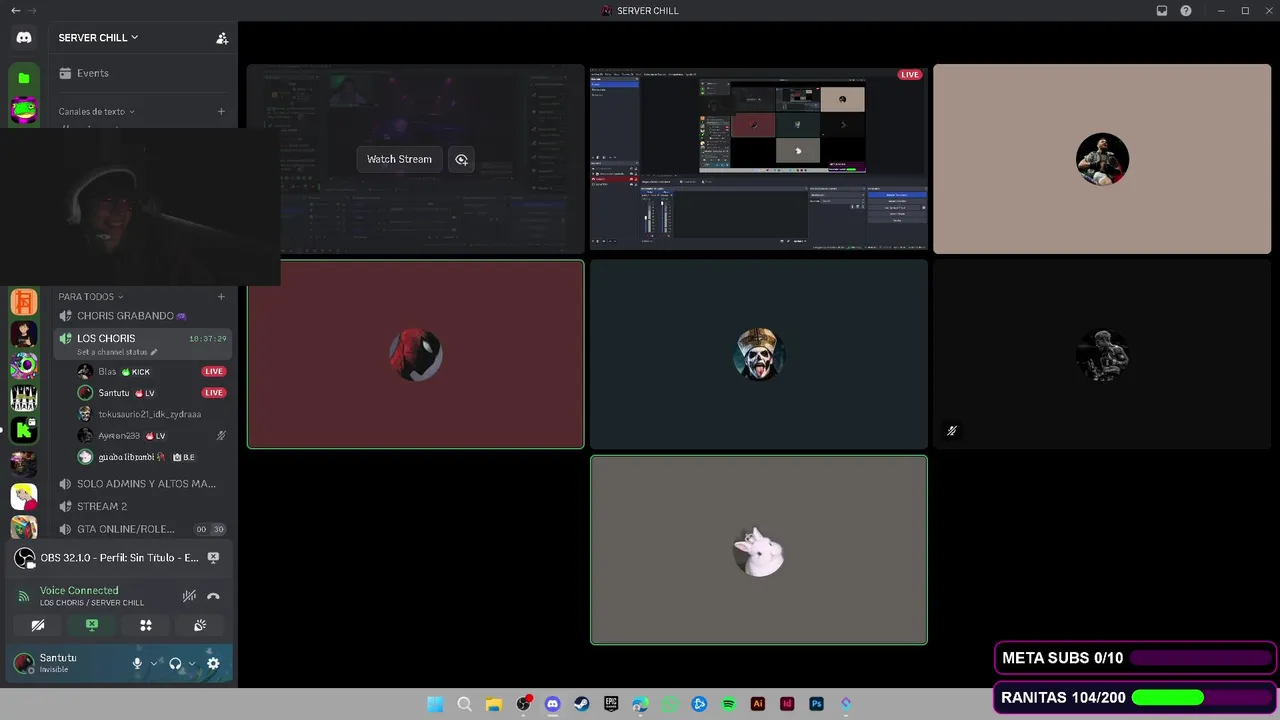This screenshot has width=1280, height=720.
Task: Create channel plus next to Canales de texto
Action: 221,112
